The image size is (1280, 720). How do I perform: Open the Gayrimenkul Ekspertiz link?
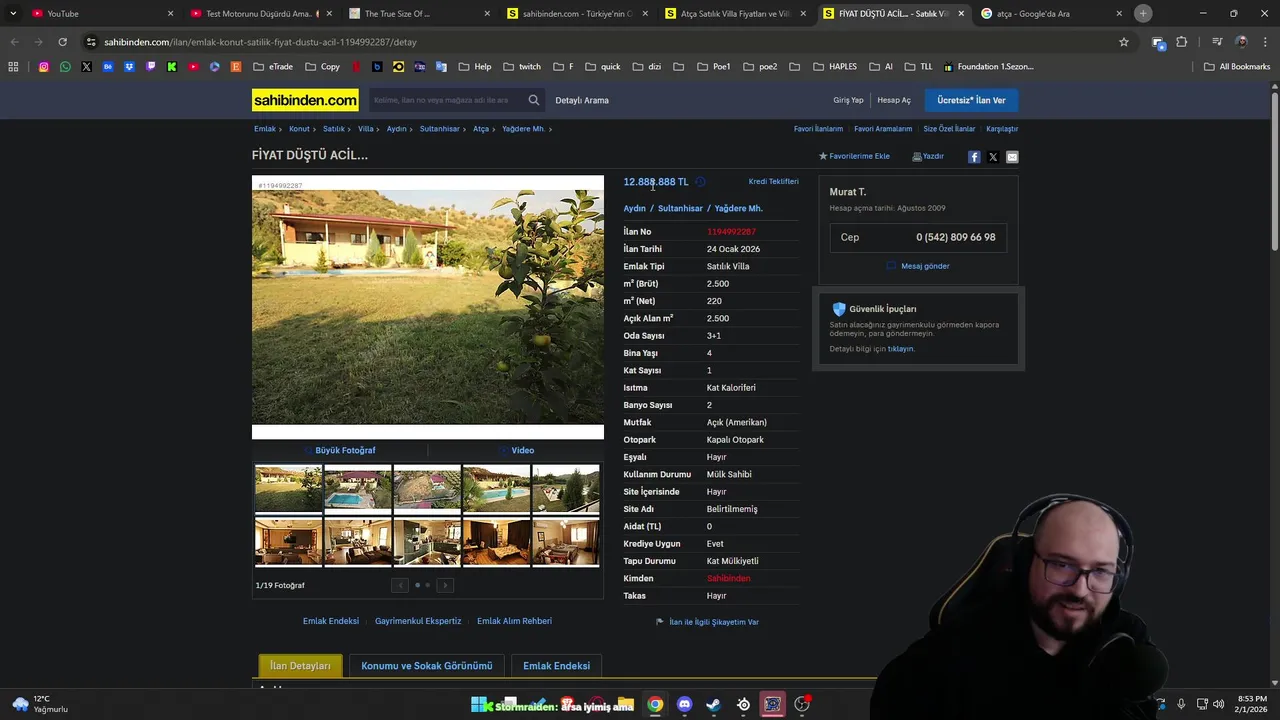pyautogui.click(x=418, y=621)
